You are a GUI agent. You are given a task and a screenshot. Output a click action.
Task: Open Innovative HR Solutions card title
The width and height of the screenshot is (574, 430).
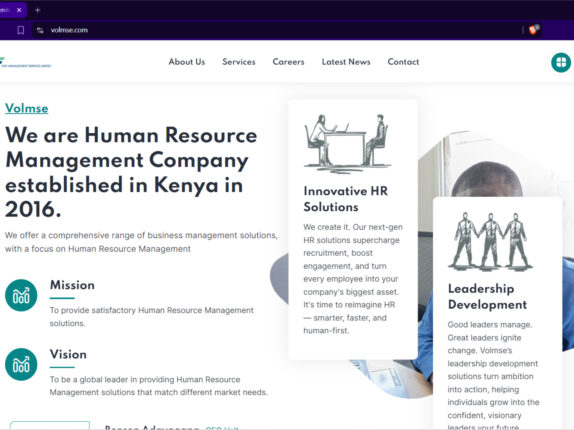point(346,199)
